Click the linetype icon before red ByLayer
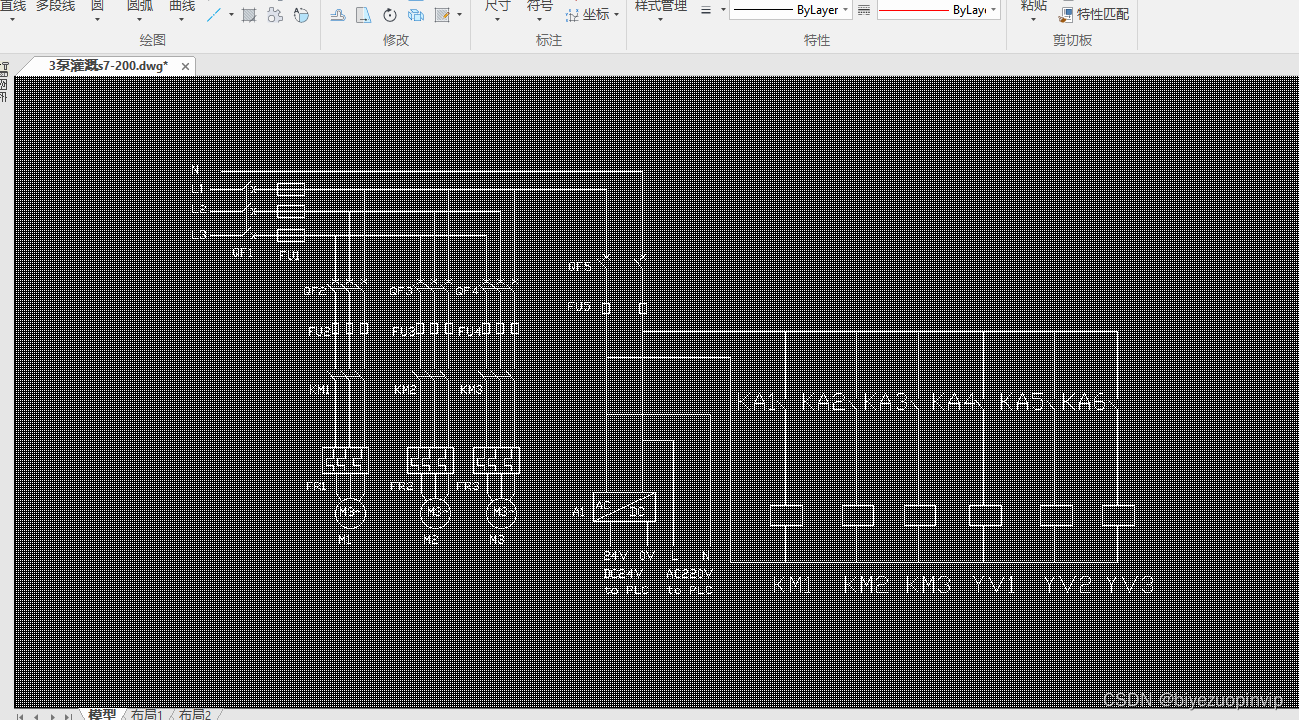 (x=864, y=10)
